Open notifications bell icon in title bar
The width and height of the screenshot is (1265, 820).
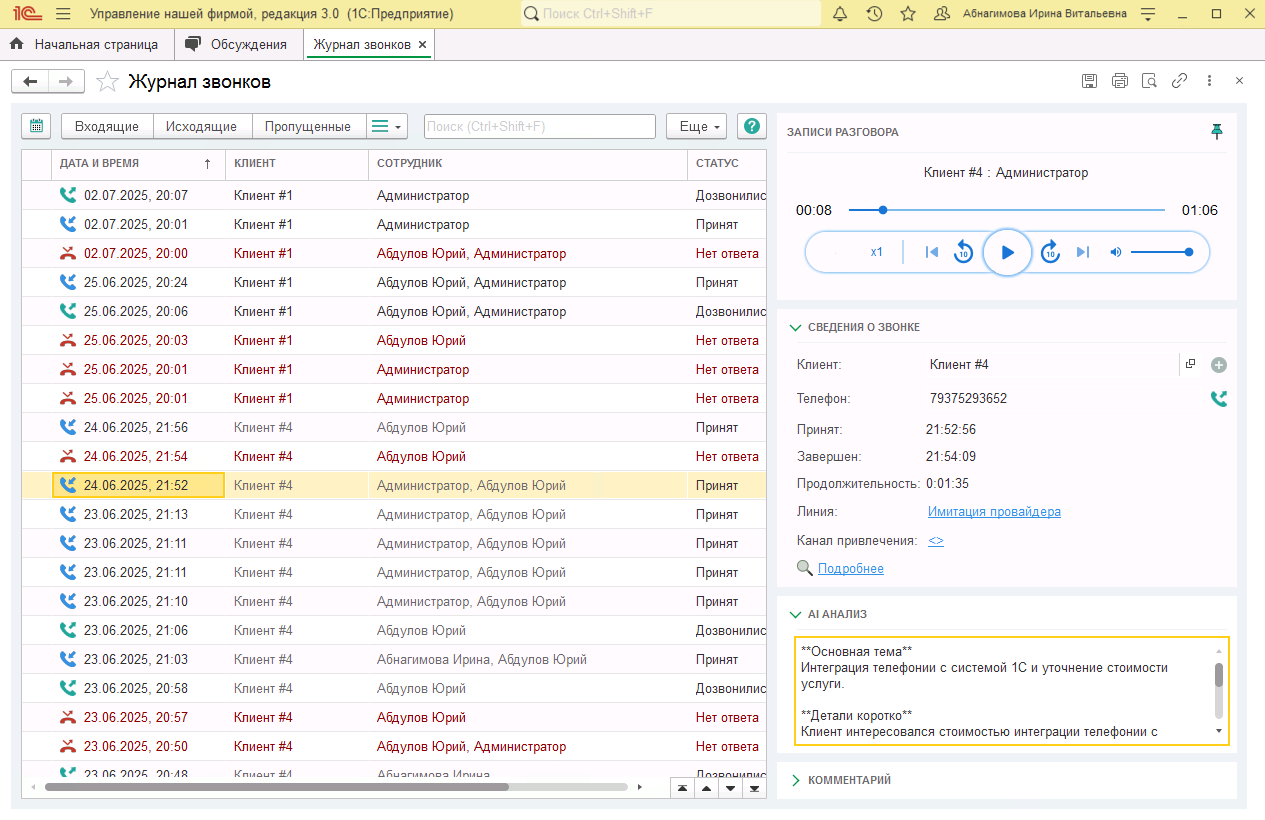pos(840,14)
